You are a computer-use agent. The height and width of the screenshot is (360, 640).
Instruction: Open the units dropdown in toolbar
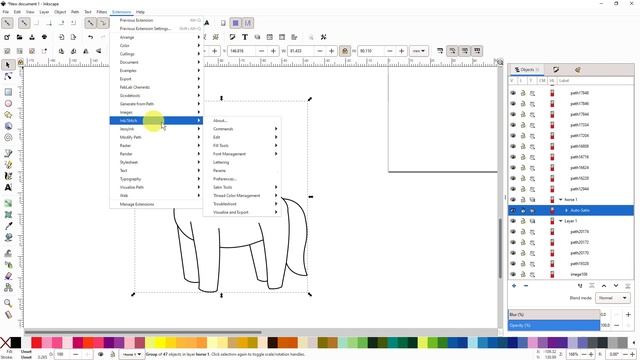point(419,51)
